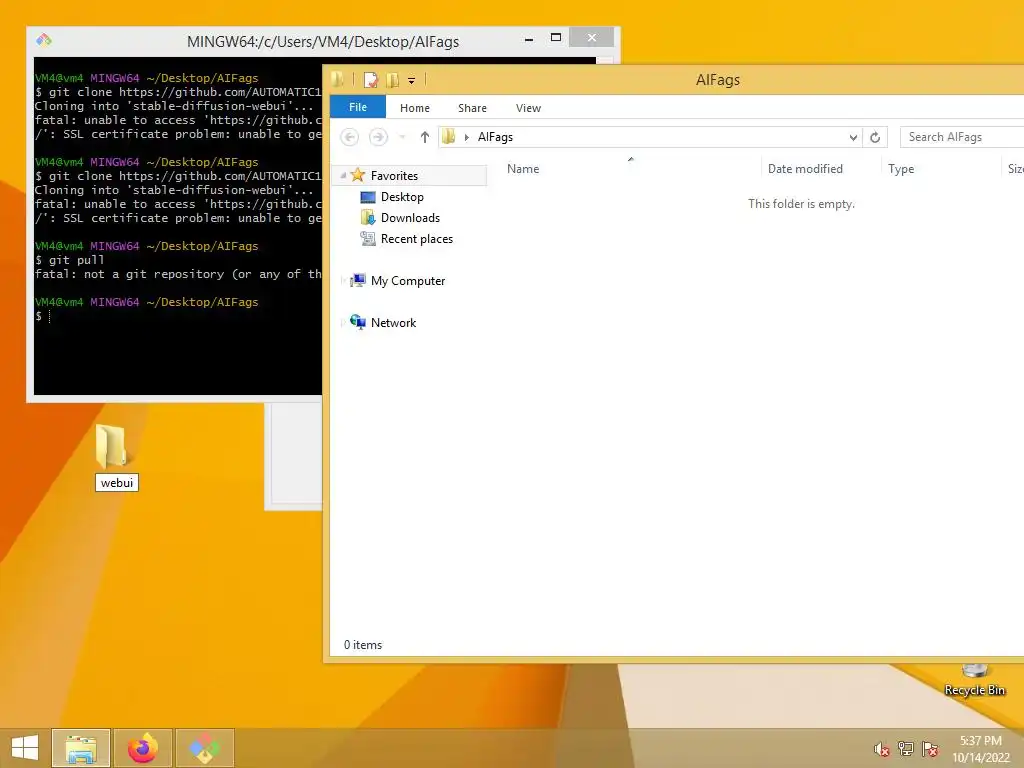Minimize the MINGW64 terminal window

click(x=529, y=39)
